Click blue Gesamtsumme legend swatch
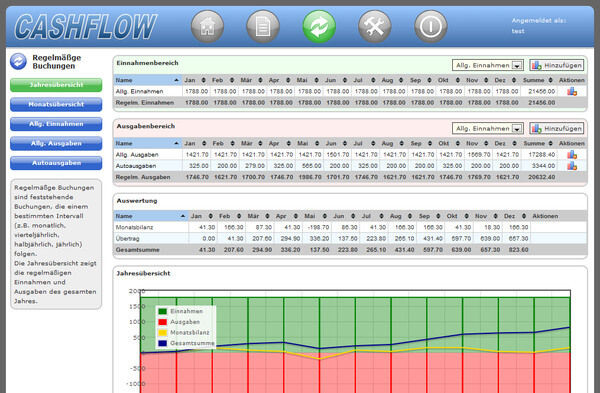The image size is (600, 393). click(x=163, y=344)
